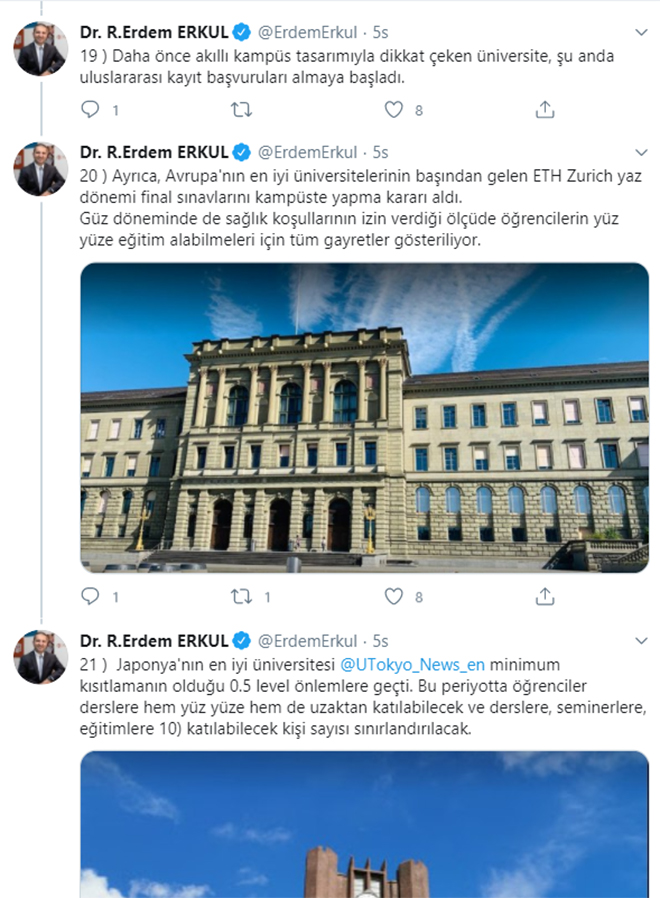The height and width of the screenshot is (898, 660).
Task: Open the Tokyo university tower photo
Action: 364,825
